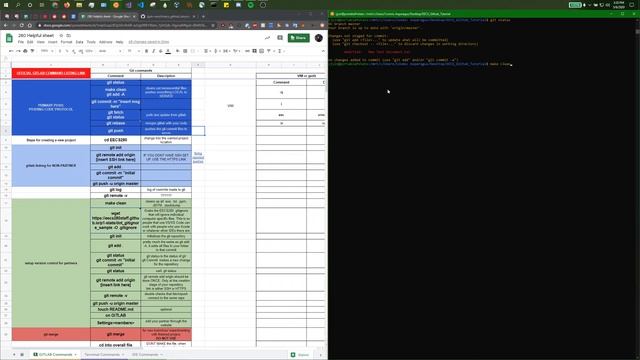Toggle Bold formatting in Sheets toolbar
This screenshot has width=640, height=360.
point(147,51)
